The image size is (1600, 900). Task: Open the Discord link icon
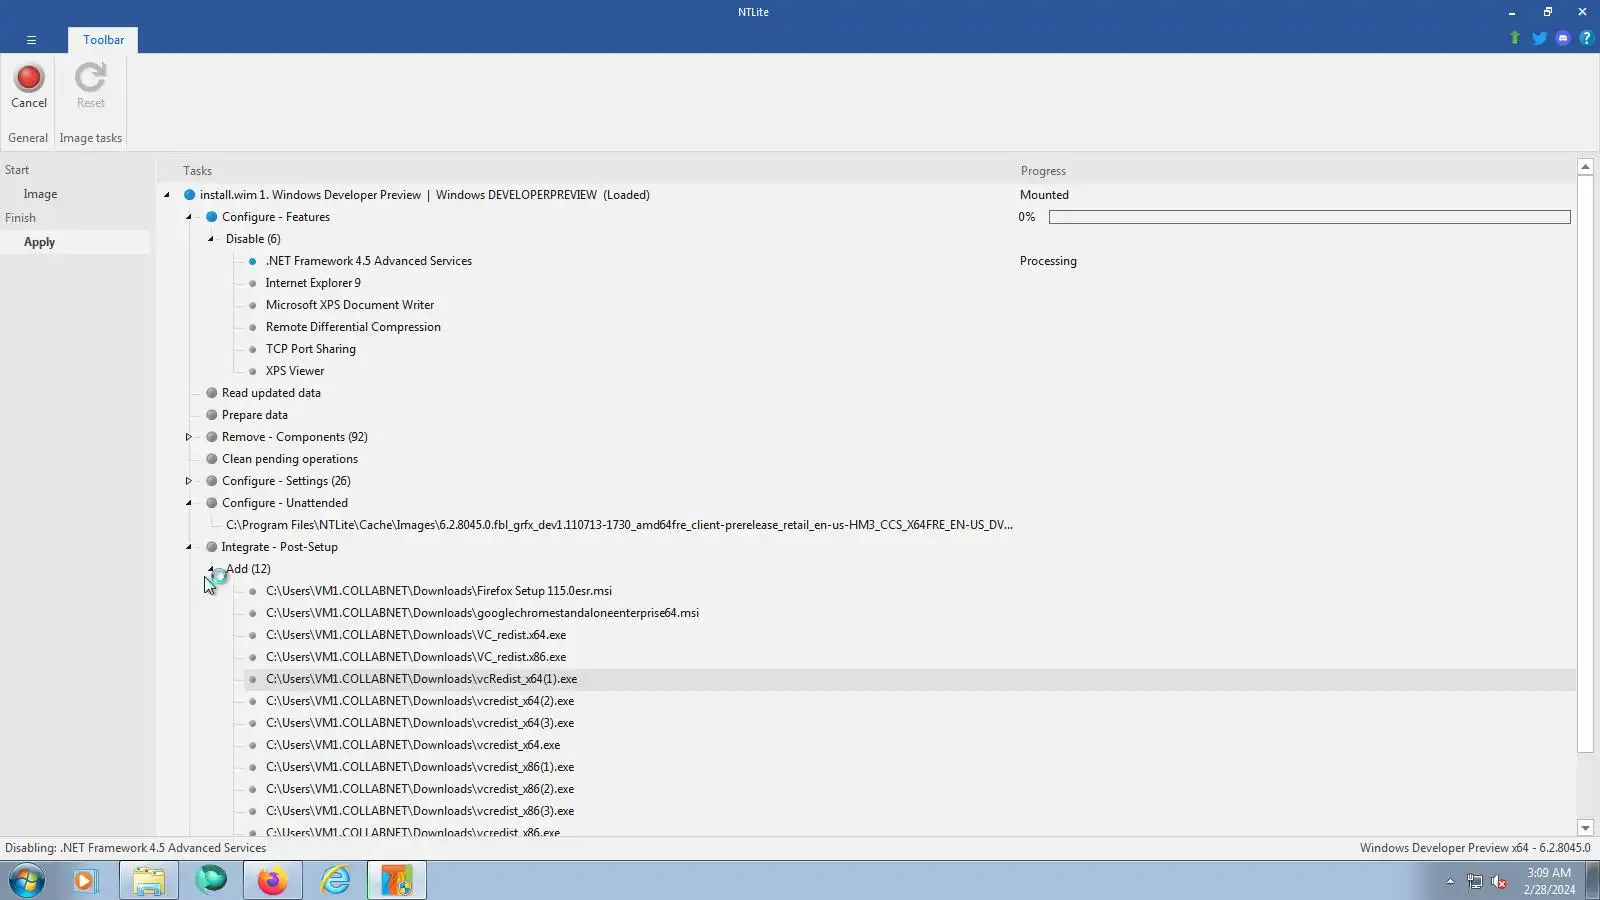(x=1563, y=38)
